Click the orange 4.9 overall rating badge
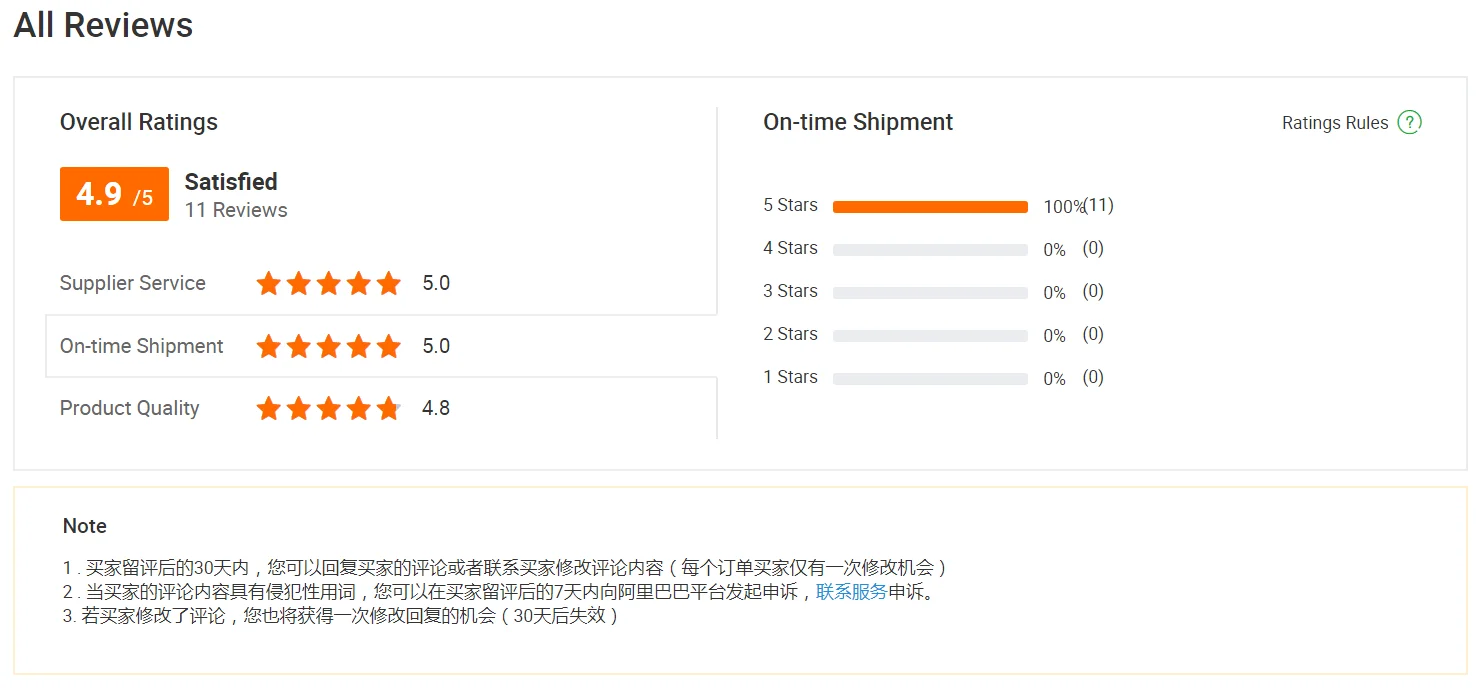1476x689 pixels. 113,194
